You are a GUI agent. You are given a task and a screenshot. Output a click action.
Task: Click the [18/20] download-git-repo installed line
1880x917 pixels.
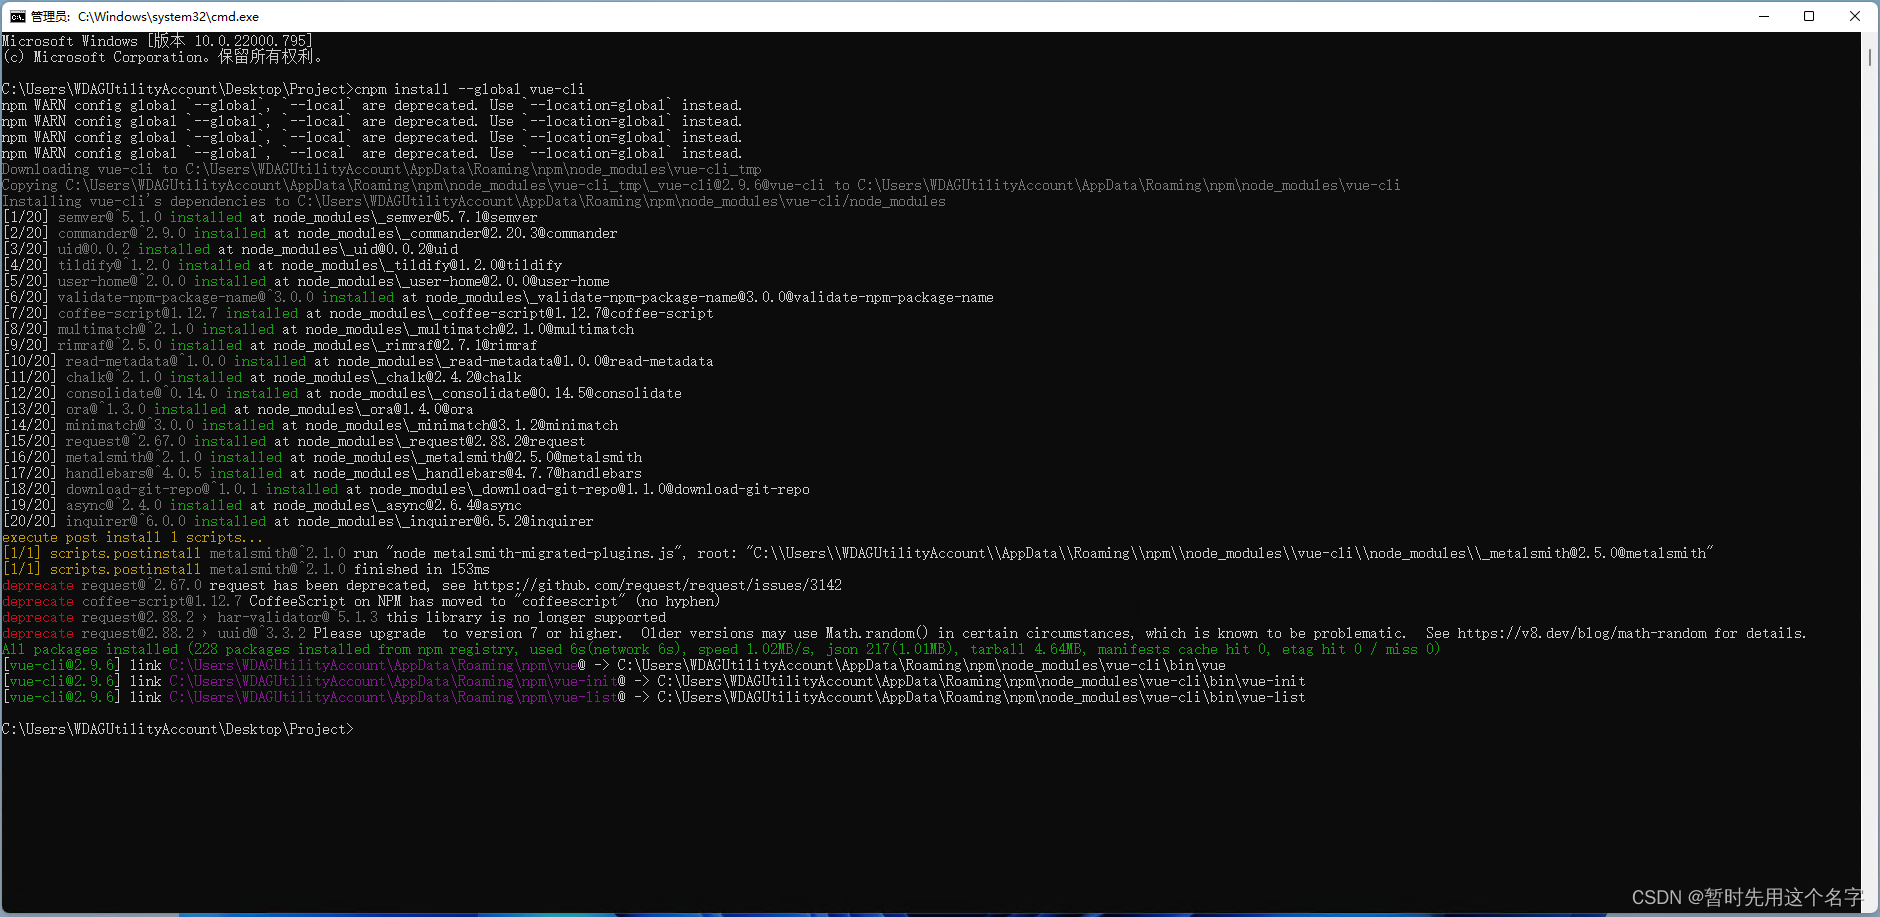click(405, 489)
